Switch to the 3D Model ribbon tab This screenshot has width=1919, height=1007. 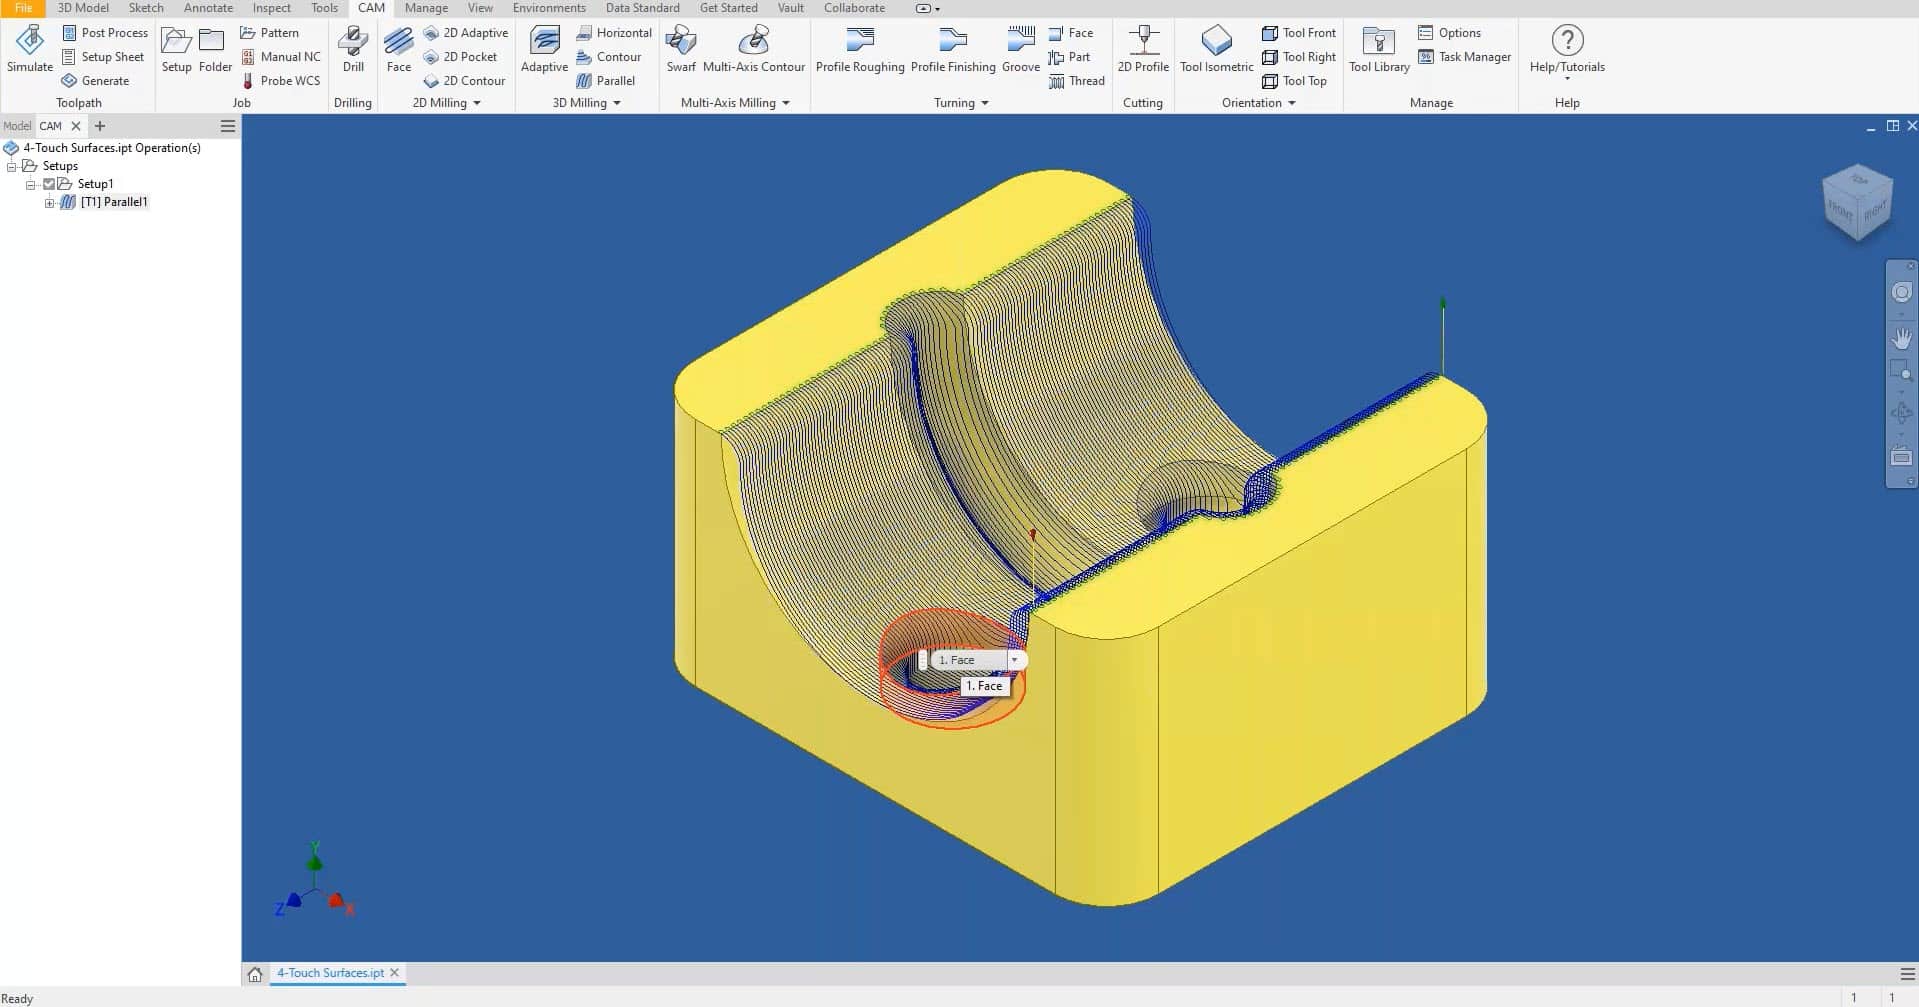click(x=83, y=8)
